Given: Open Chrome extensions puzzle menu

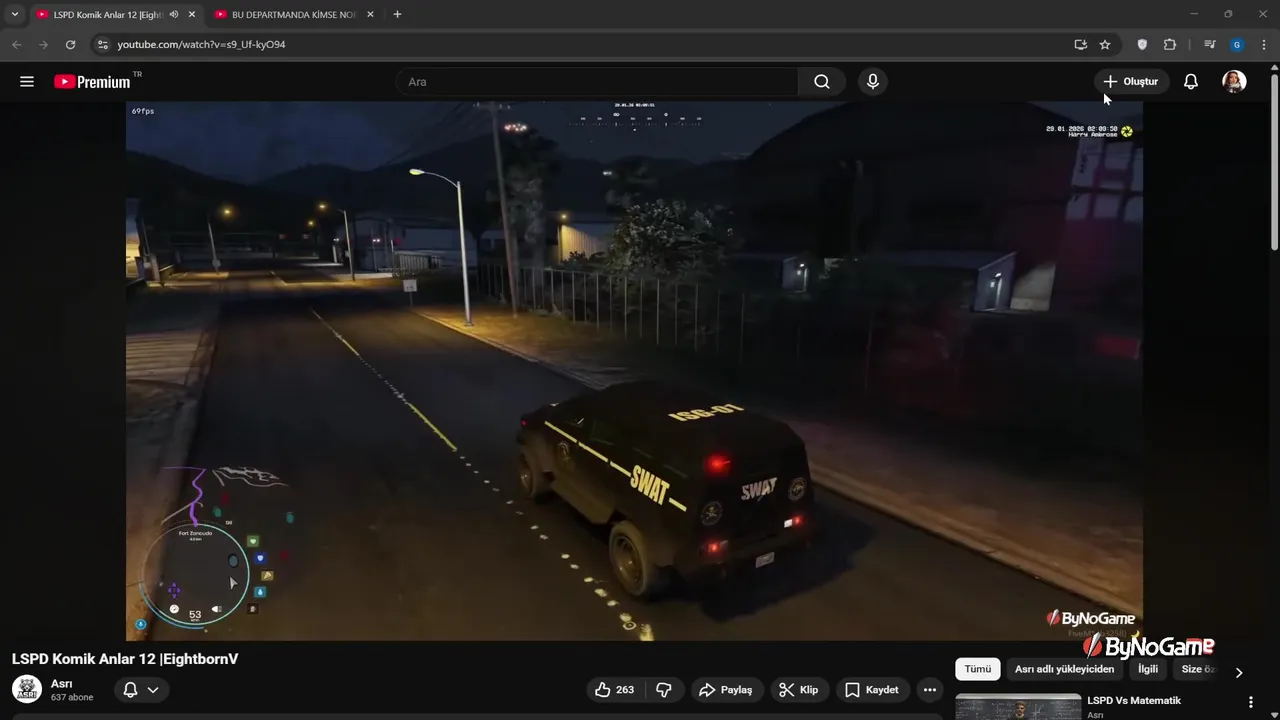Looking at the screenshot, I should (x=1170, y=44).
